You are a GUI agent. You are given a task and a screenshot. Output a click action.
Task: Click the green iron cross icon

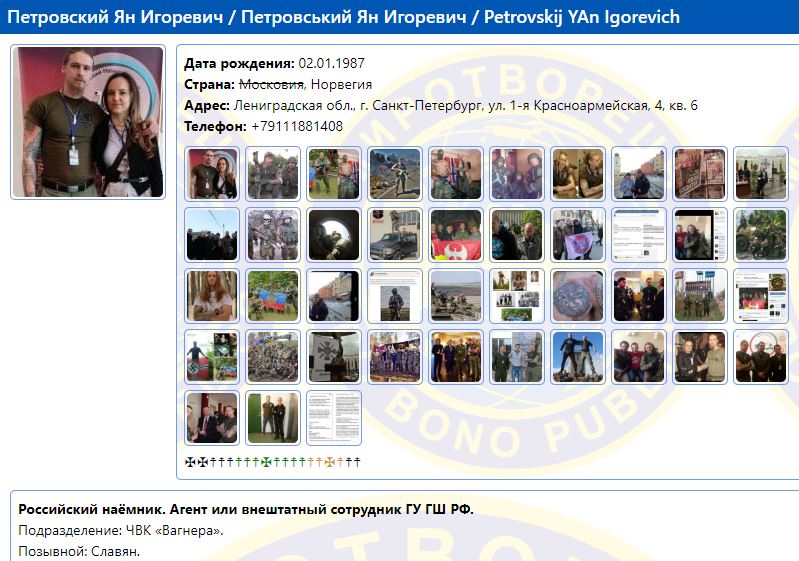[266, 462]
